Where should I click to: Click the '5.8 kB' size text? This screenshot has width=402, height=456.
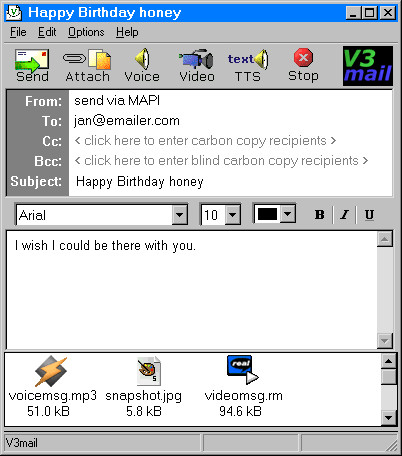coord(144,411)
